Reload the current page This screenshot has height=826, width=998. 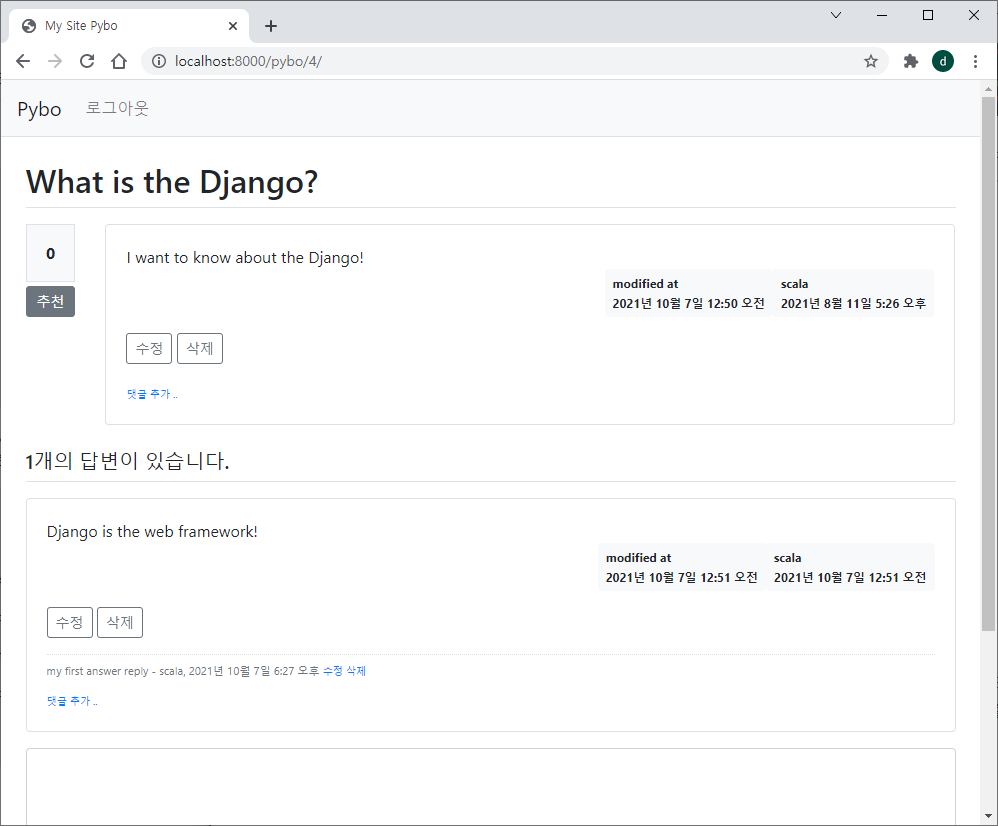pos(87,61)
